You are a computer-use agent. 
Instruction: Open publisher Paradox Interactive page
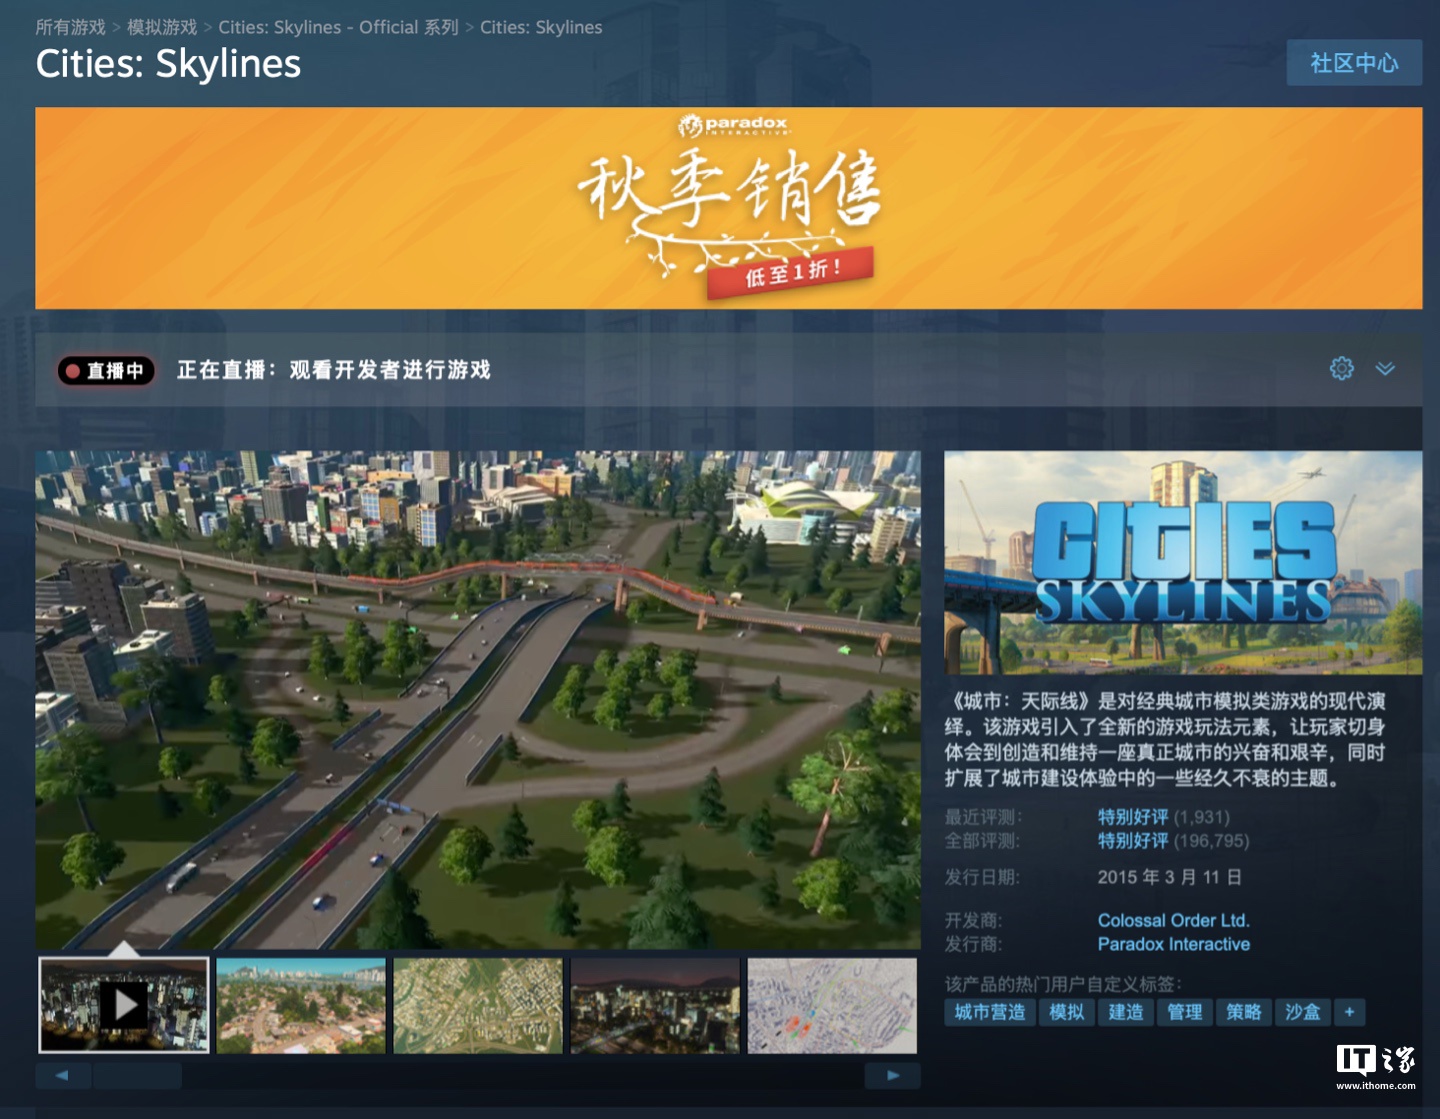1174,944
